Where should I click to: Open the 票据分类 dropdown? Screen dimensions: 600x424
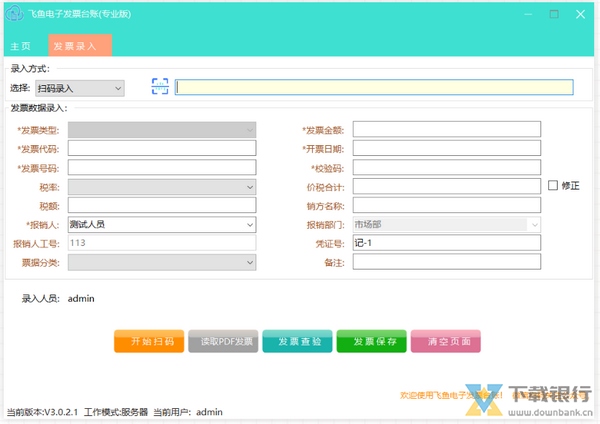pyautogui.click(x=162, y=263)
